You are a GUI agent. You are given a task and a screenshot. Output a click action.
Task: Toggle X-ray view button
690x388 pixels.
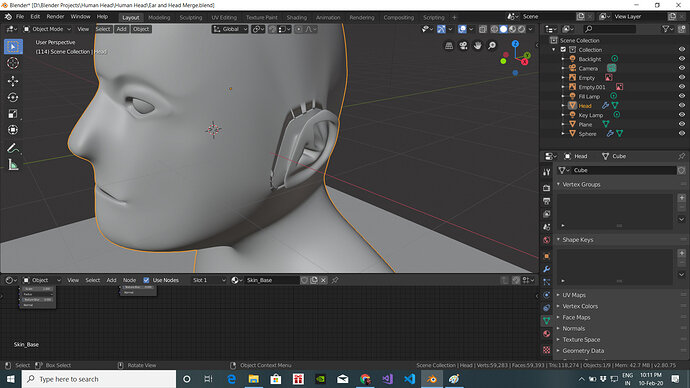click(x=483, y=29)
